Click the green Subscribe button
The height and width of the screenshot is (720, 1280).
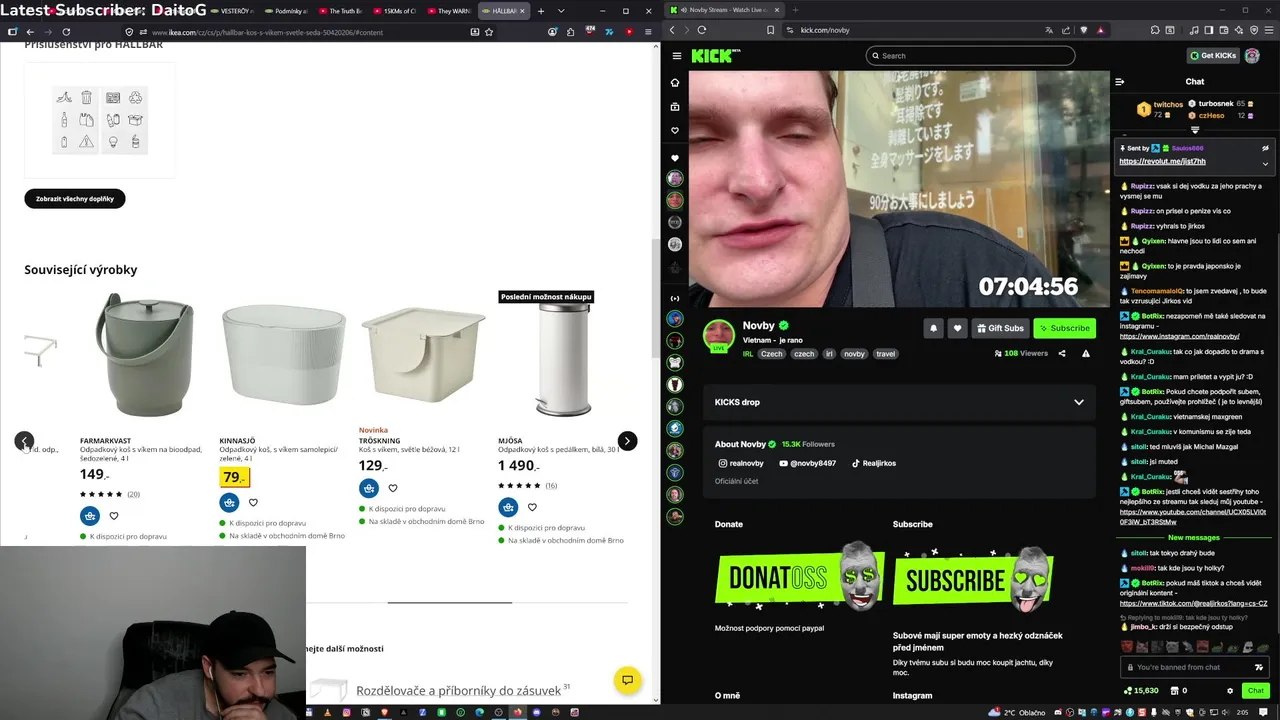tap(1064, 328)
